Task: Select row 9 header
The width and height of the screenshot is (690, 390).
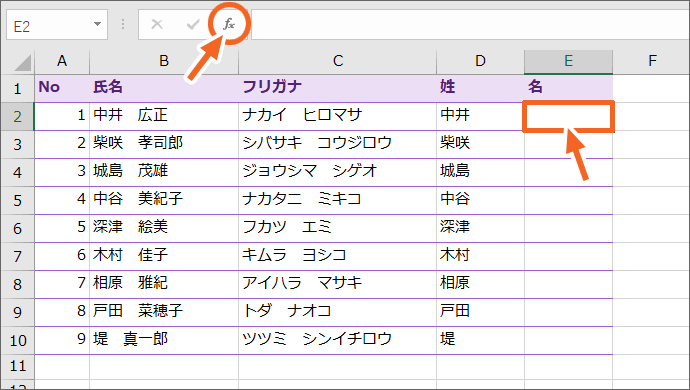Action: point(18,313)
